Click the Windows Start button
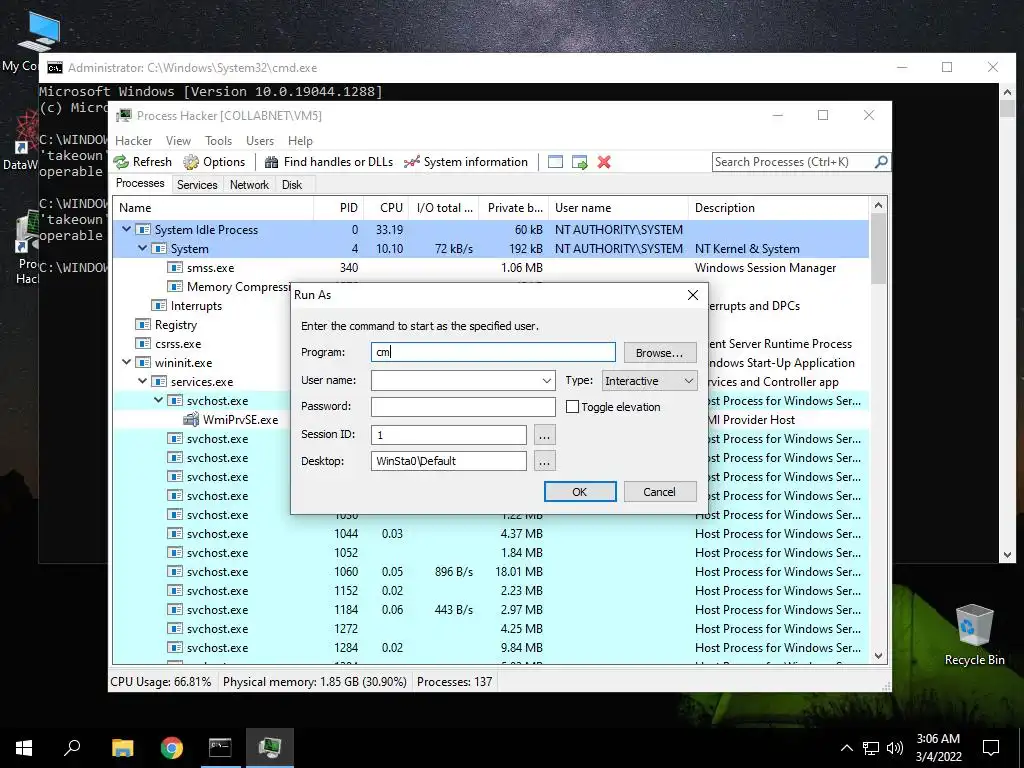Image resolution: width=1024 pixels, height=768 pixels. tap(24, 748)
